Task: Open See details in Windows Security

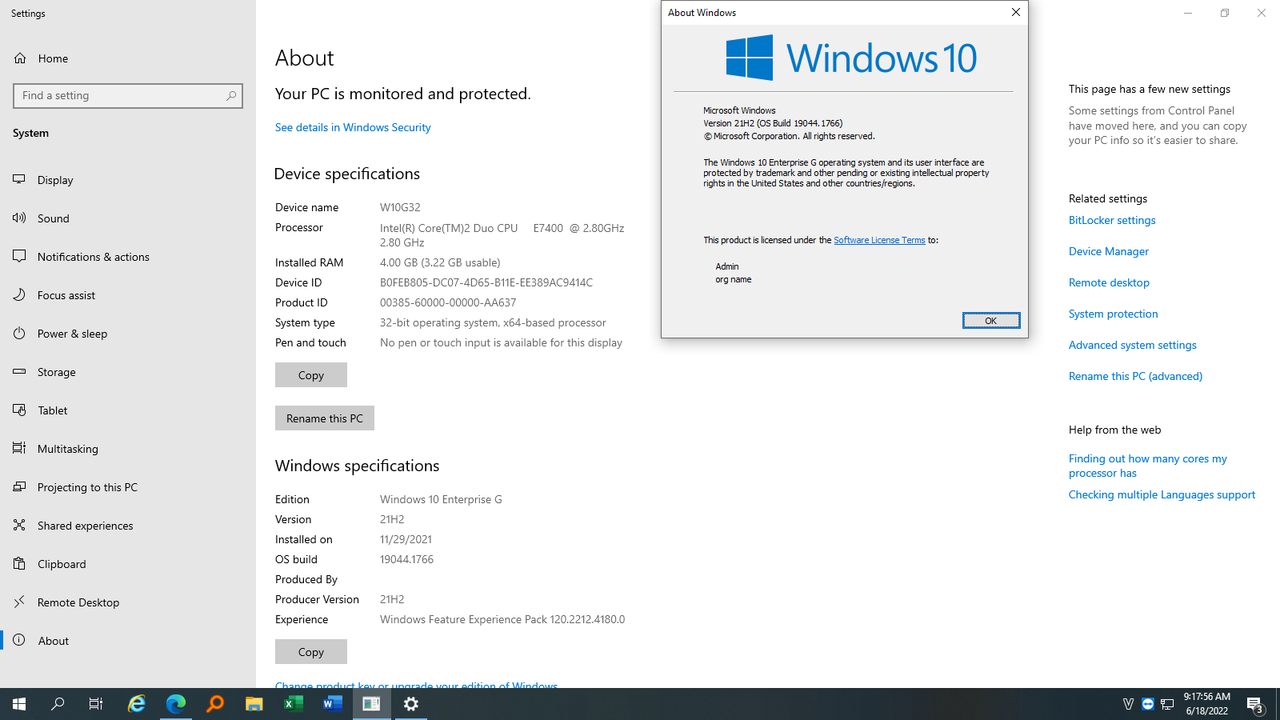Action: (353, 127)
